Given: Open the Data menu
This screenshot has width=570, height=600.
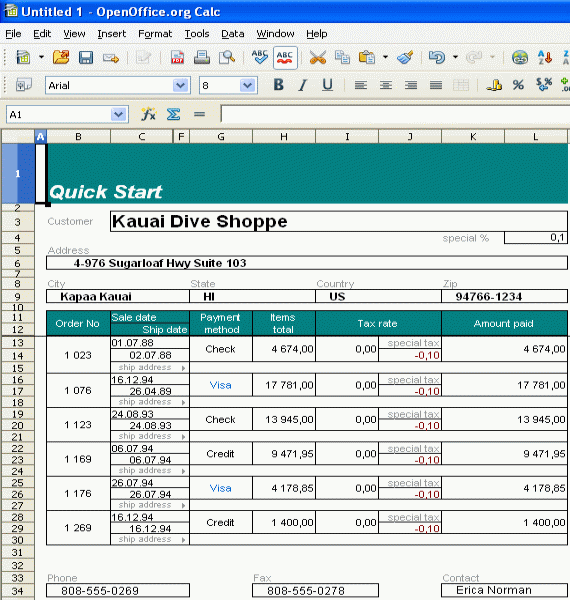Looking at the screenshot, I should [233, 34].
